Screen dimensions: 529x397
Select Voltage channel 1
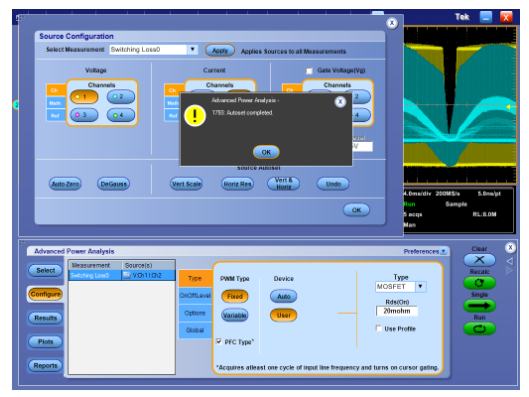(84, 97)
